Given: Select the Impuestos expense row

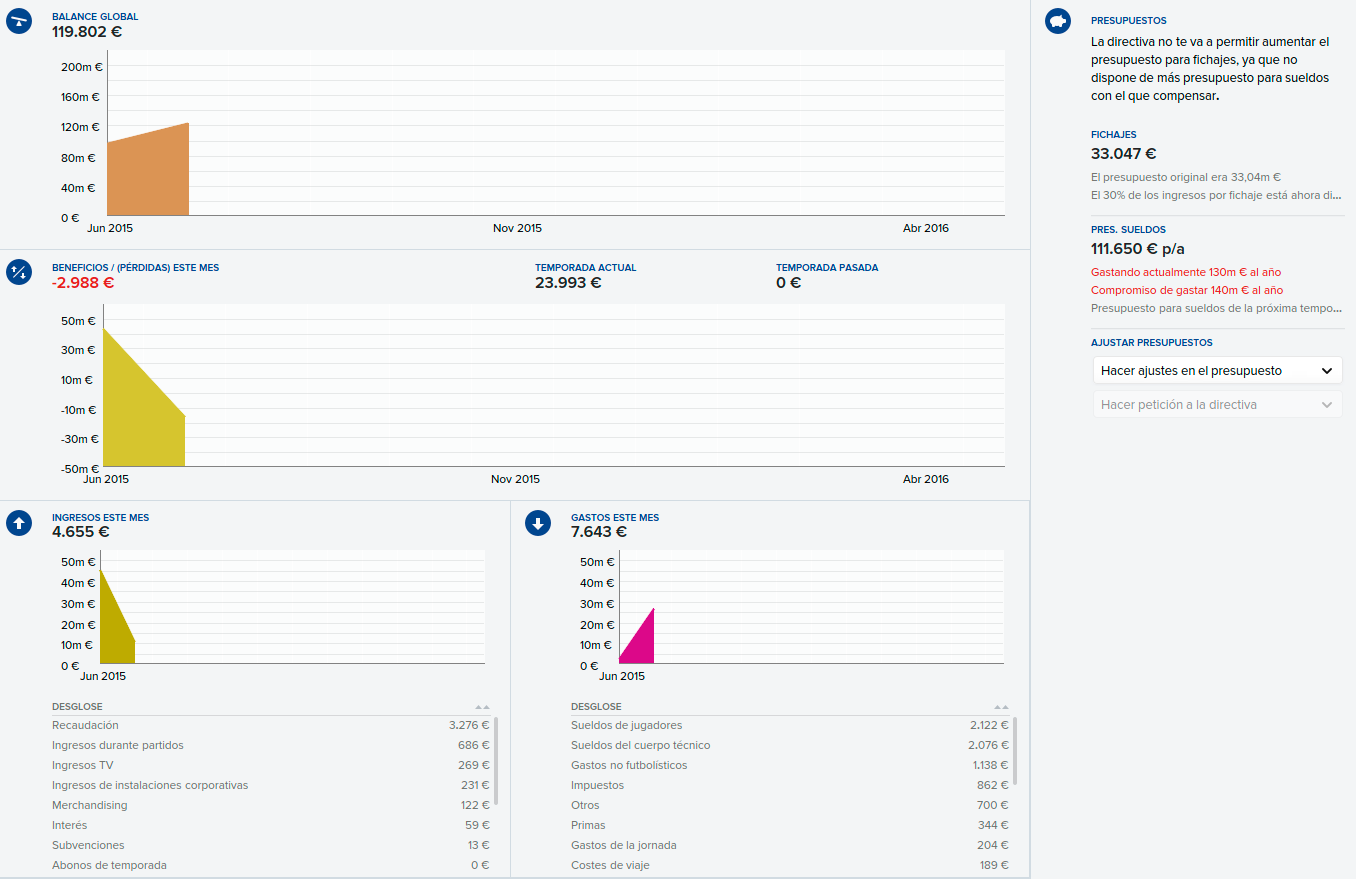Looking at the screenshot, I should 790,785.
